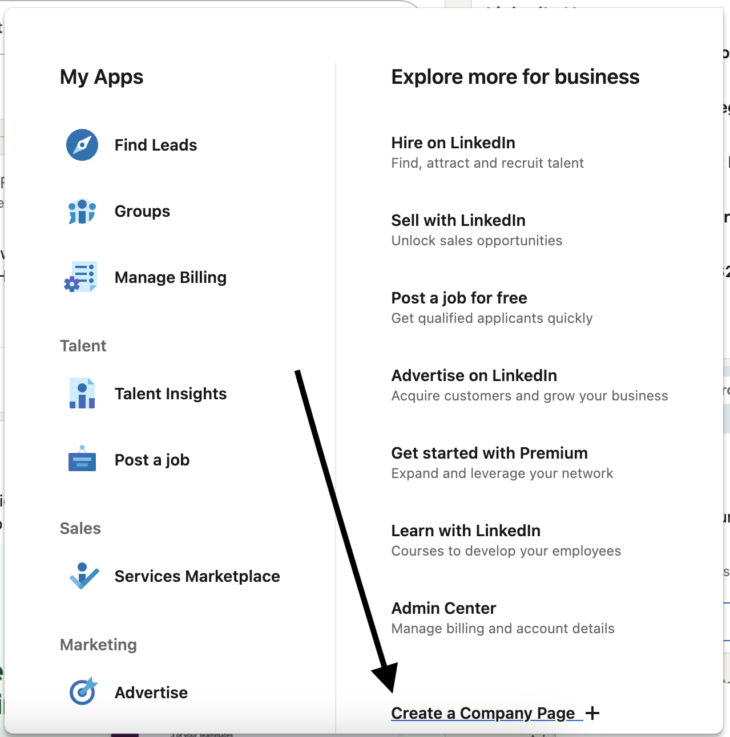Open Hire on LinkedIn
Screen dimensions: 730x737
pos(453,143)
